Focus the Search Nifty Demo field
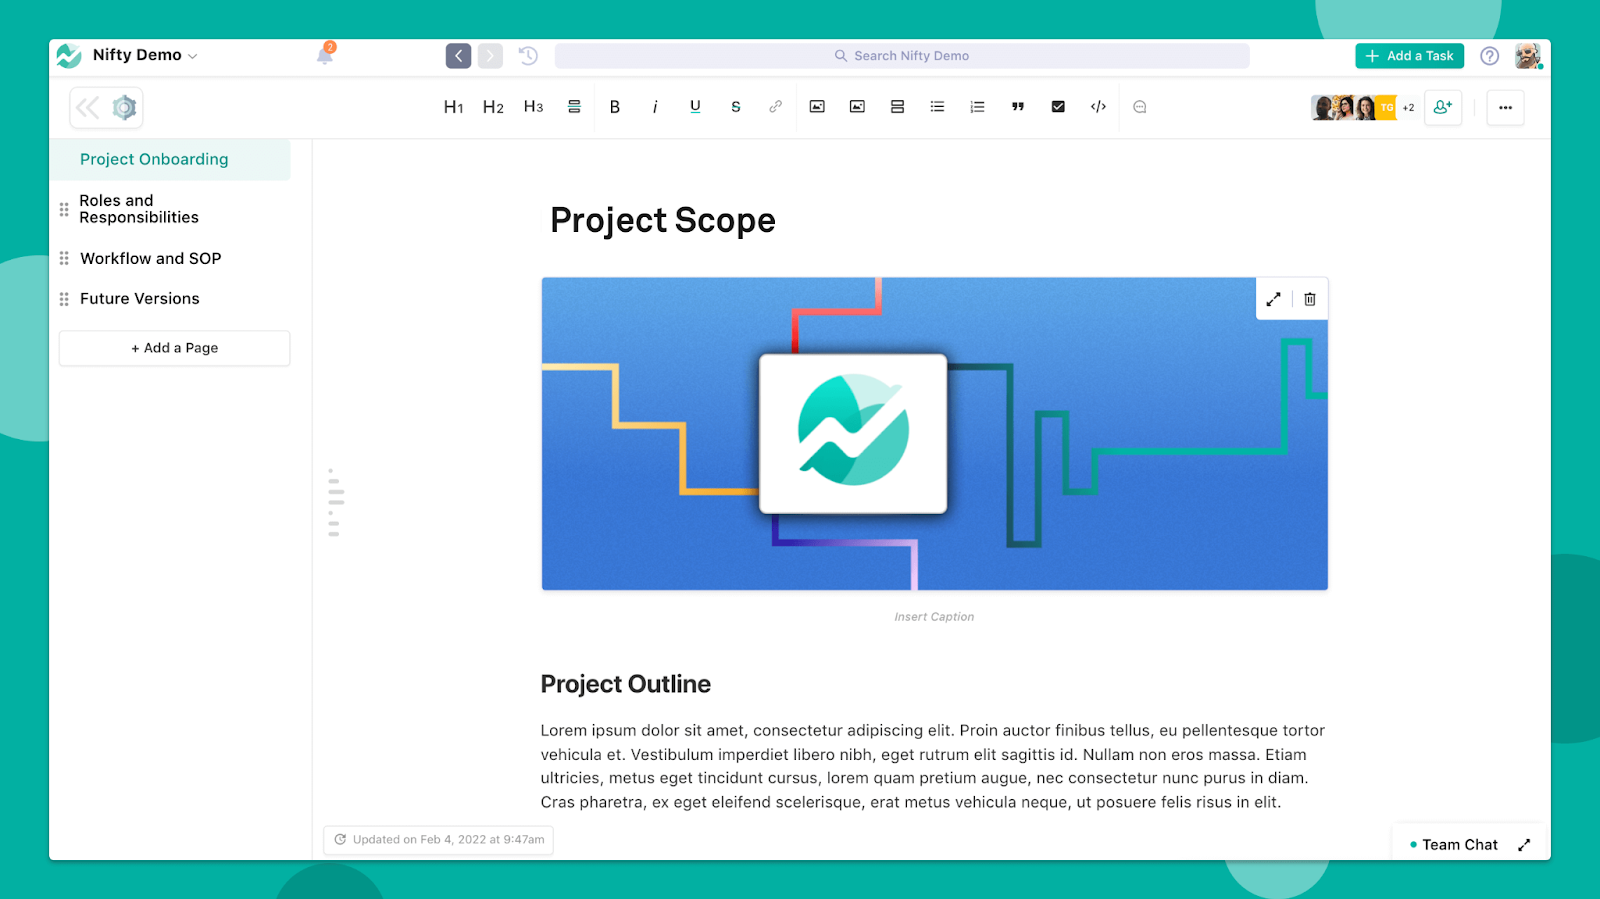 pos(902,56)
